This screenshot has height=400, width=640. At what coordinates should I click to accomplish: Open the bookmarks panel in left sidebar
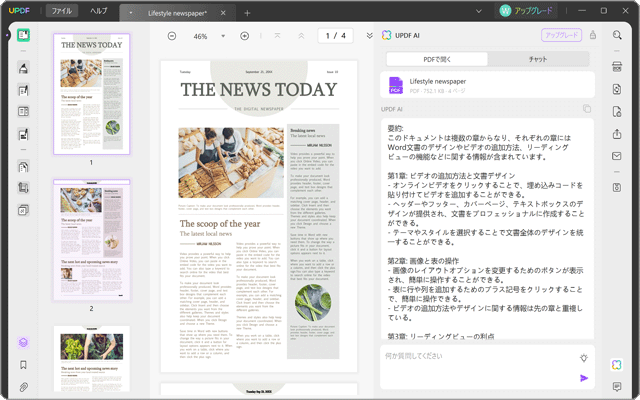tap(23, 365)
